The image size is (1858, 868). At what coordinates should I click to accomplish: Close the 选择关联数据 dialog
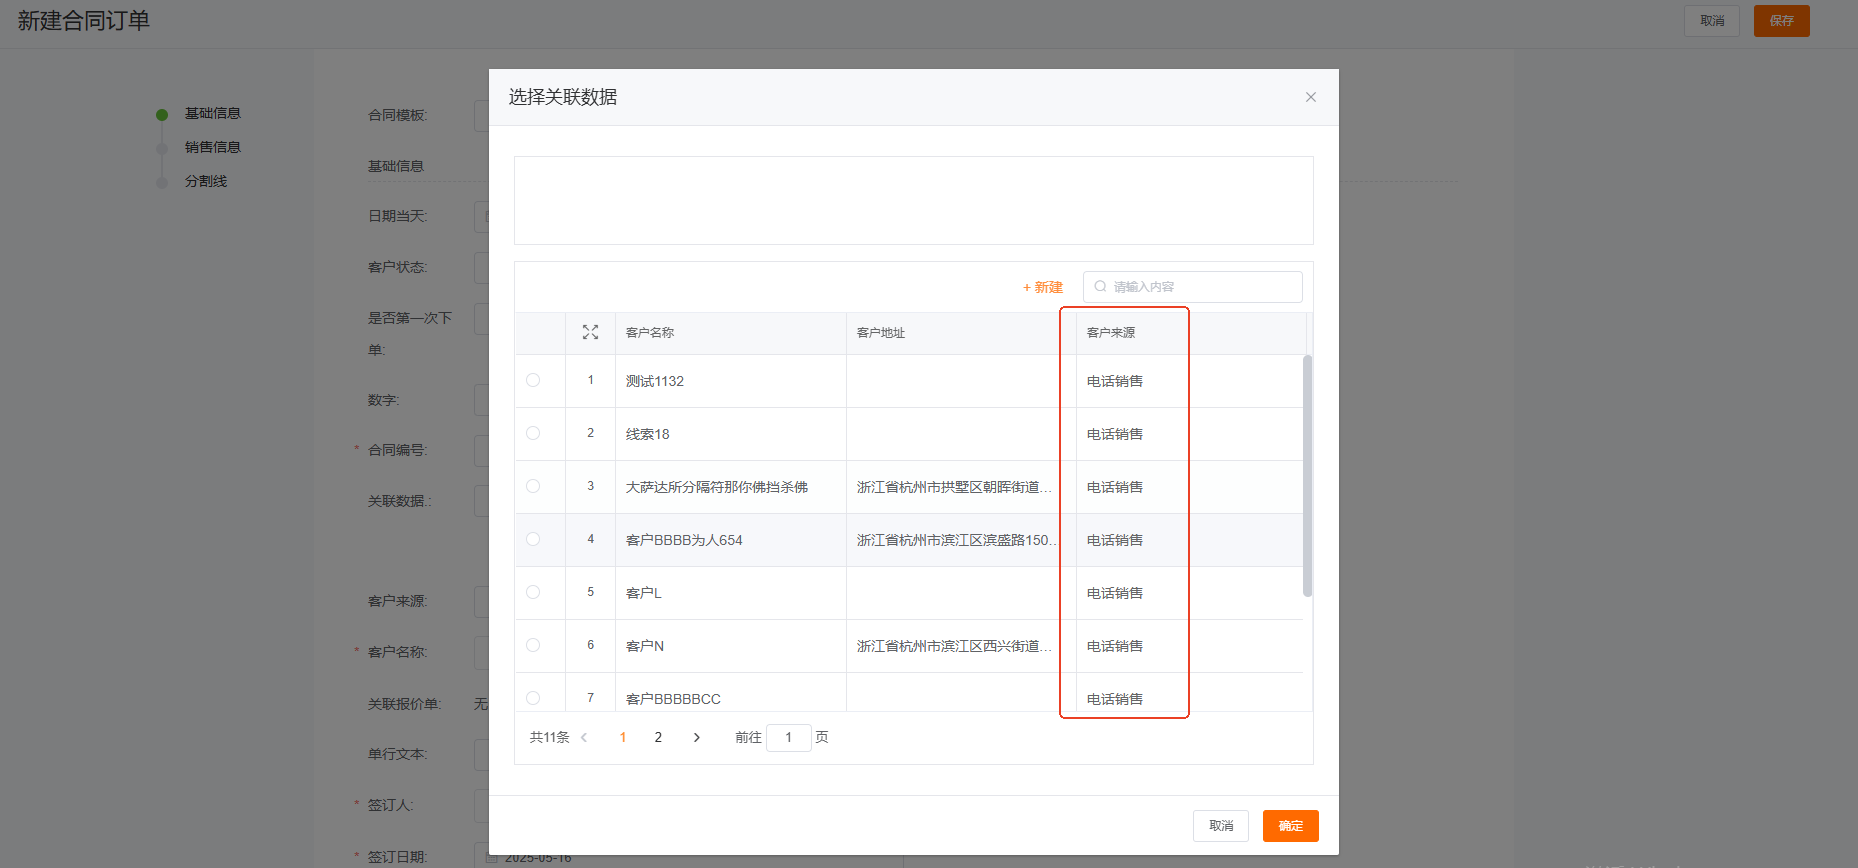1310,97
